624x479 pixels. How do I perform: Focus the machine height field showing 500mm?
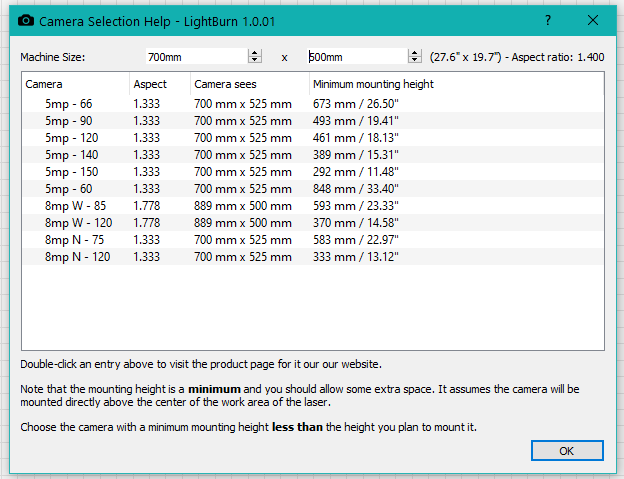[358, 57]
